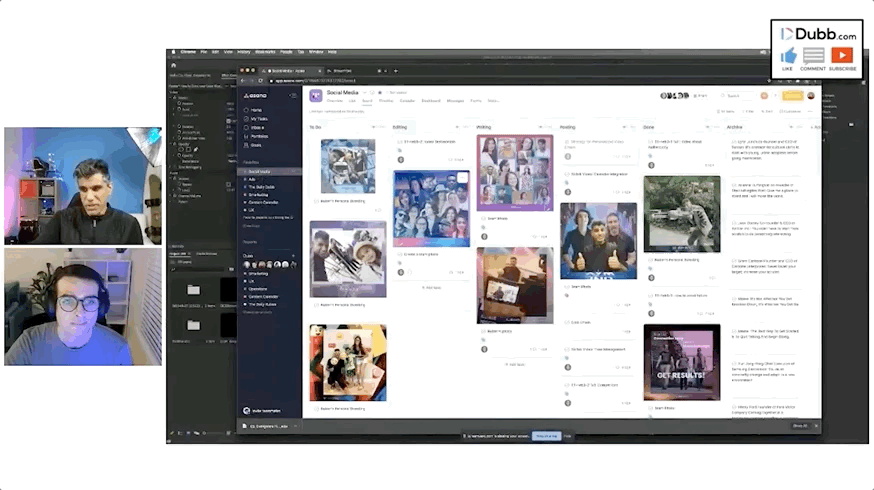Open the Filter option in board toolbar
Image resolution: width=874 pixels, height=490 pixels.
pos(749,111)
